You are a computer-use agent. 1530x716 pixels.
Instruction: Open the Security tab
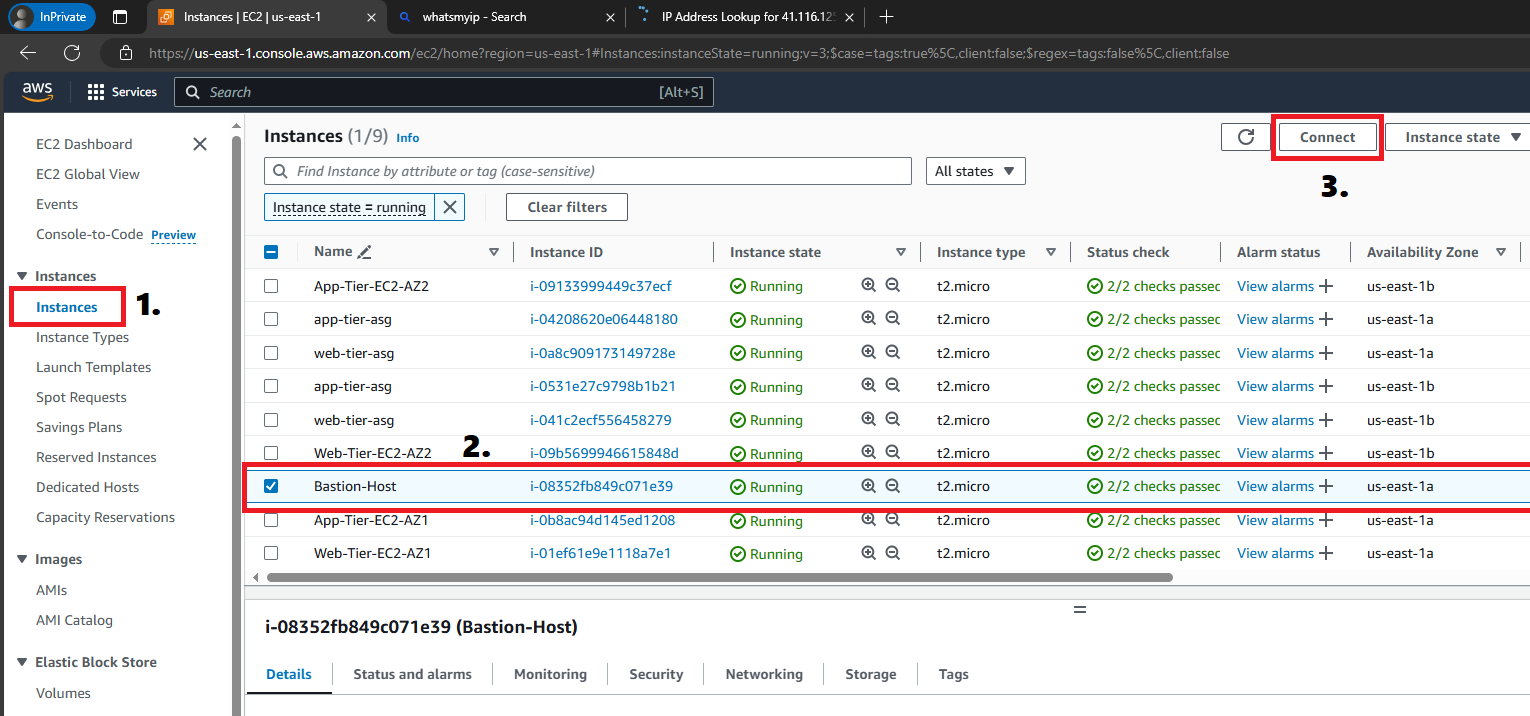click(656, 674)
